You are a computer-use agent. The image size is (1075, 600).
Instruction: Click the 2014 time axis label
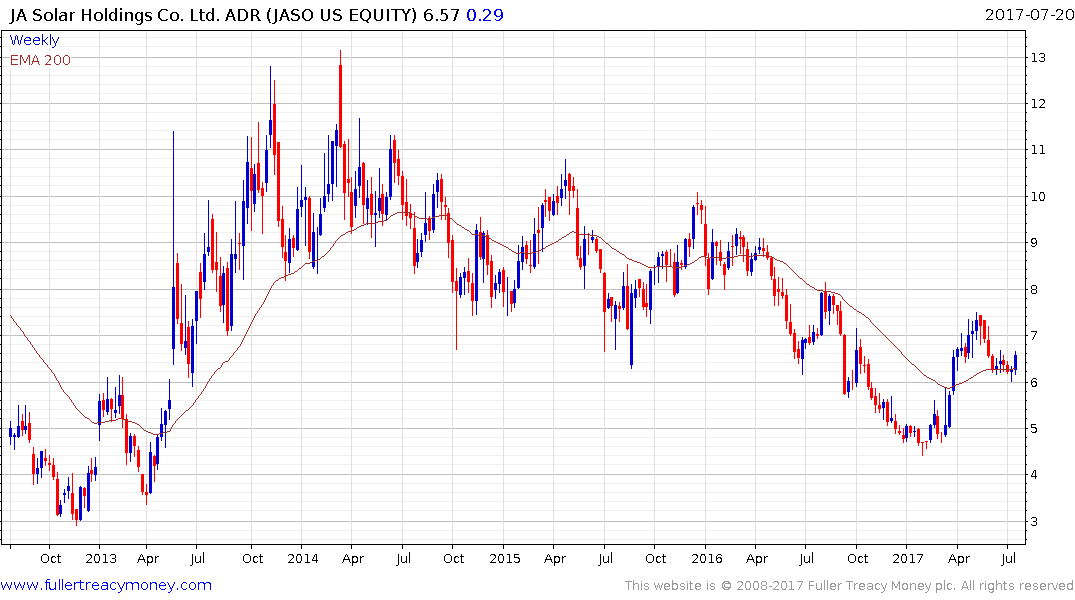tap(302, 558)
